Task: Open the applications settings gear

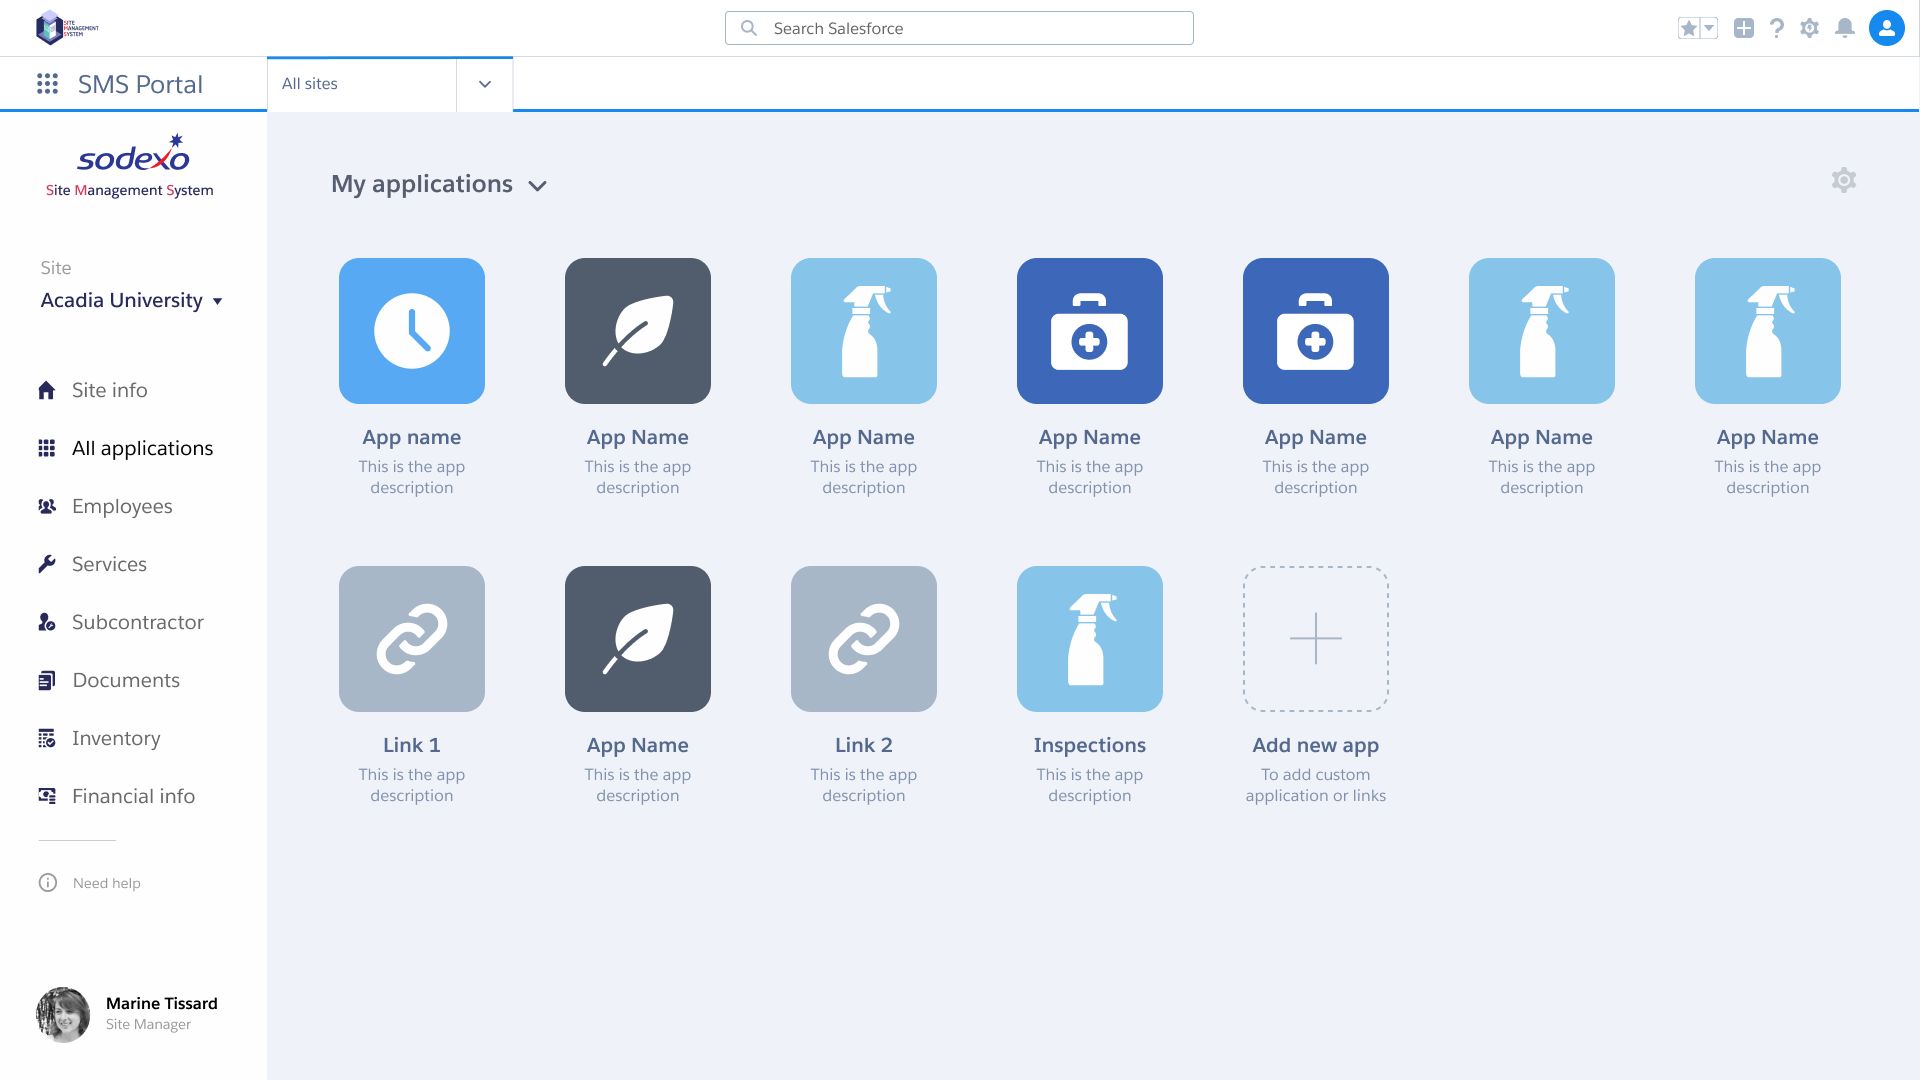Action: tap(1844, 180)
